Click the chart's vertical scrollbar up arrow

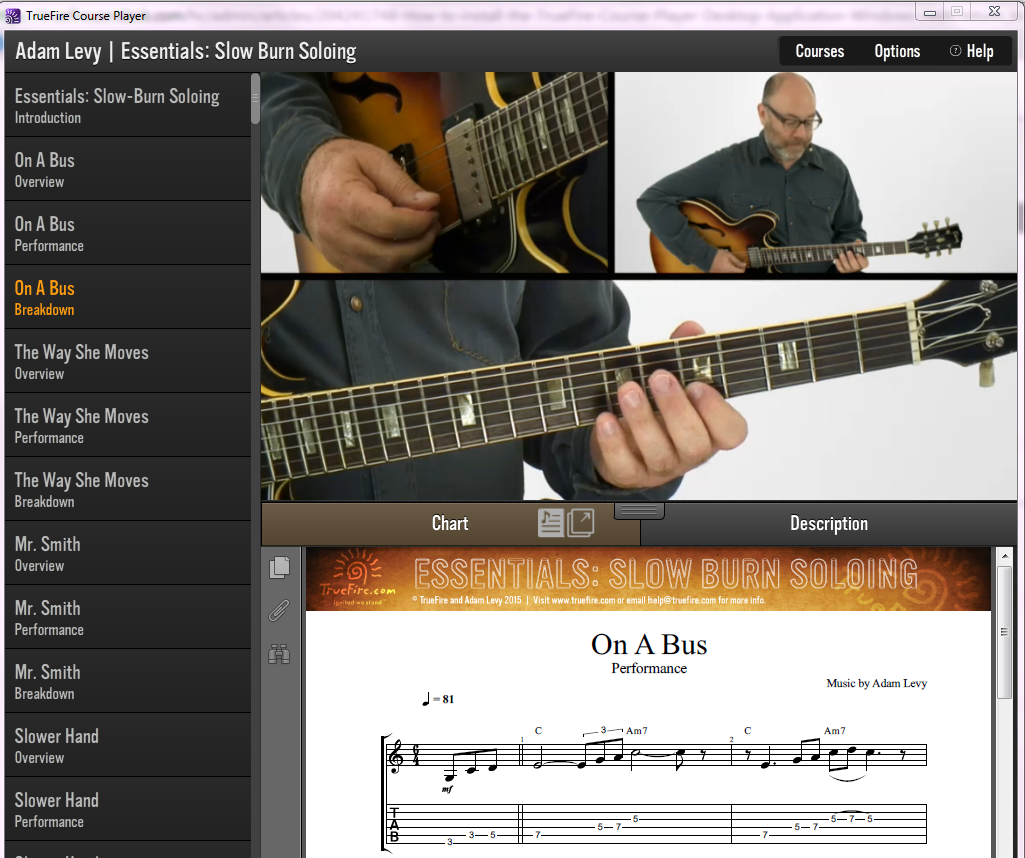pos(1005,554)
